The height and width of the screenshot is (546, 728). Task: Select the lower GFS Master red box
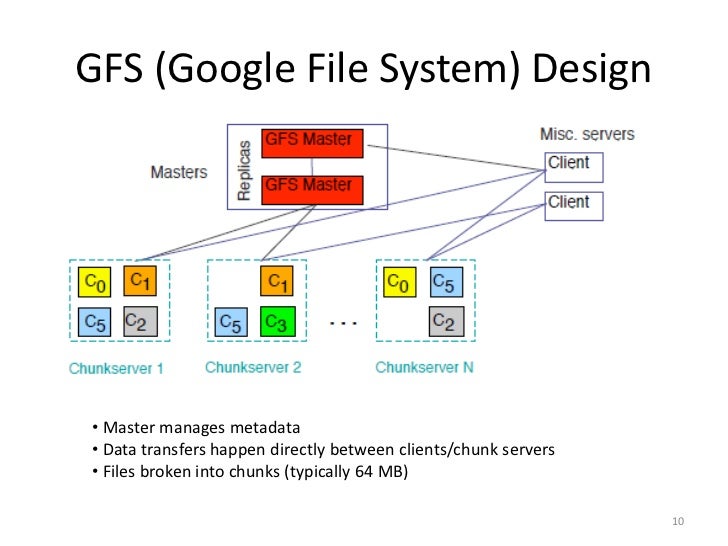pos(312,190)
